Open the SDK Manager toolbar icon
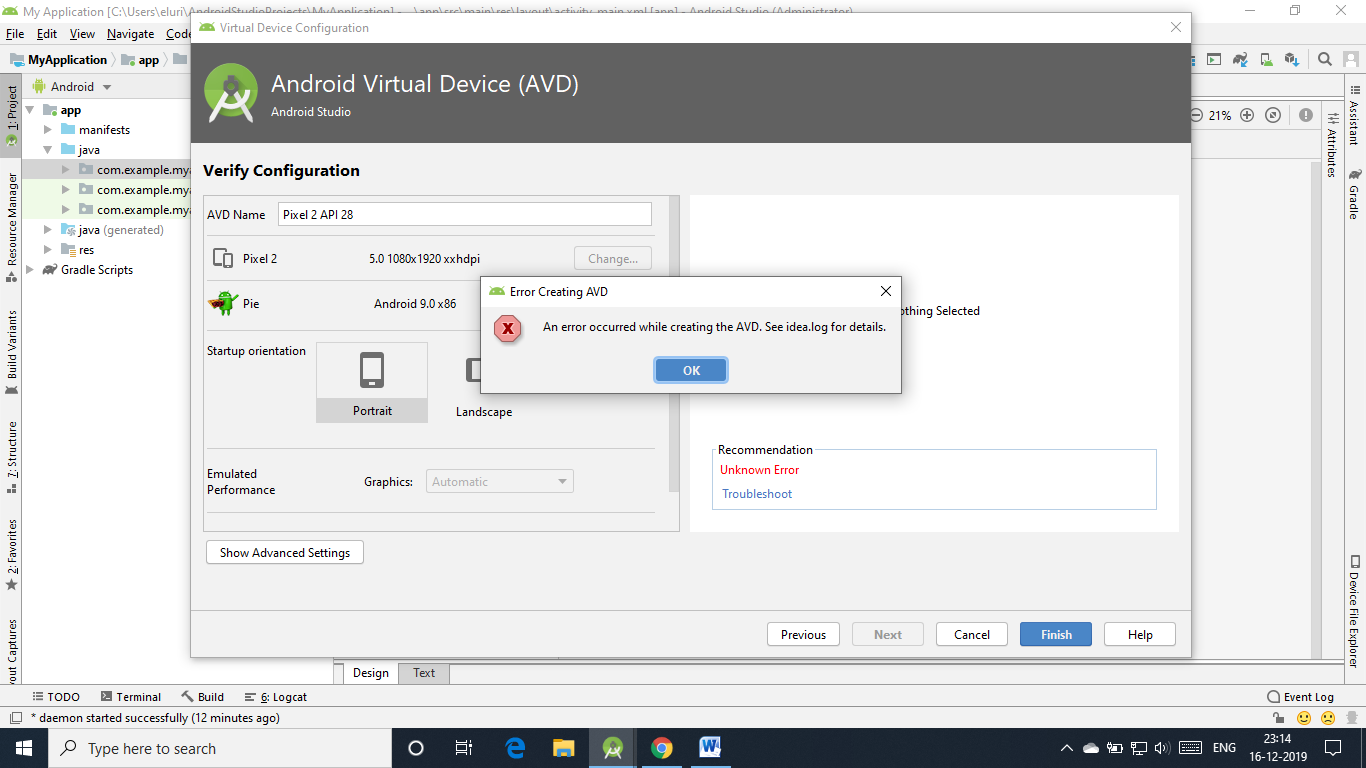The height and width of the screenshot is (768, 1366). tap(1292, 60)
